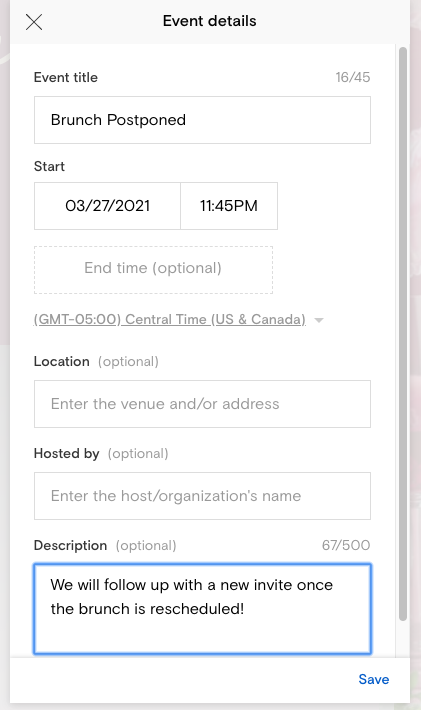The width and height of the screenshot is (421, 710).
Task: Click the Hosted by label
Action: (x=67, y=453)
